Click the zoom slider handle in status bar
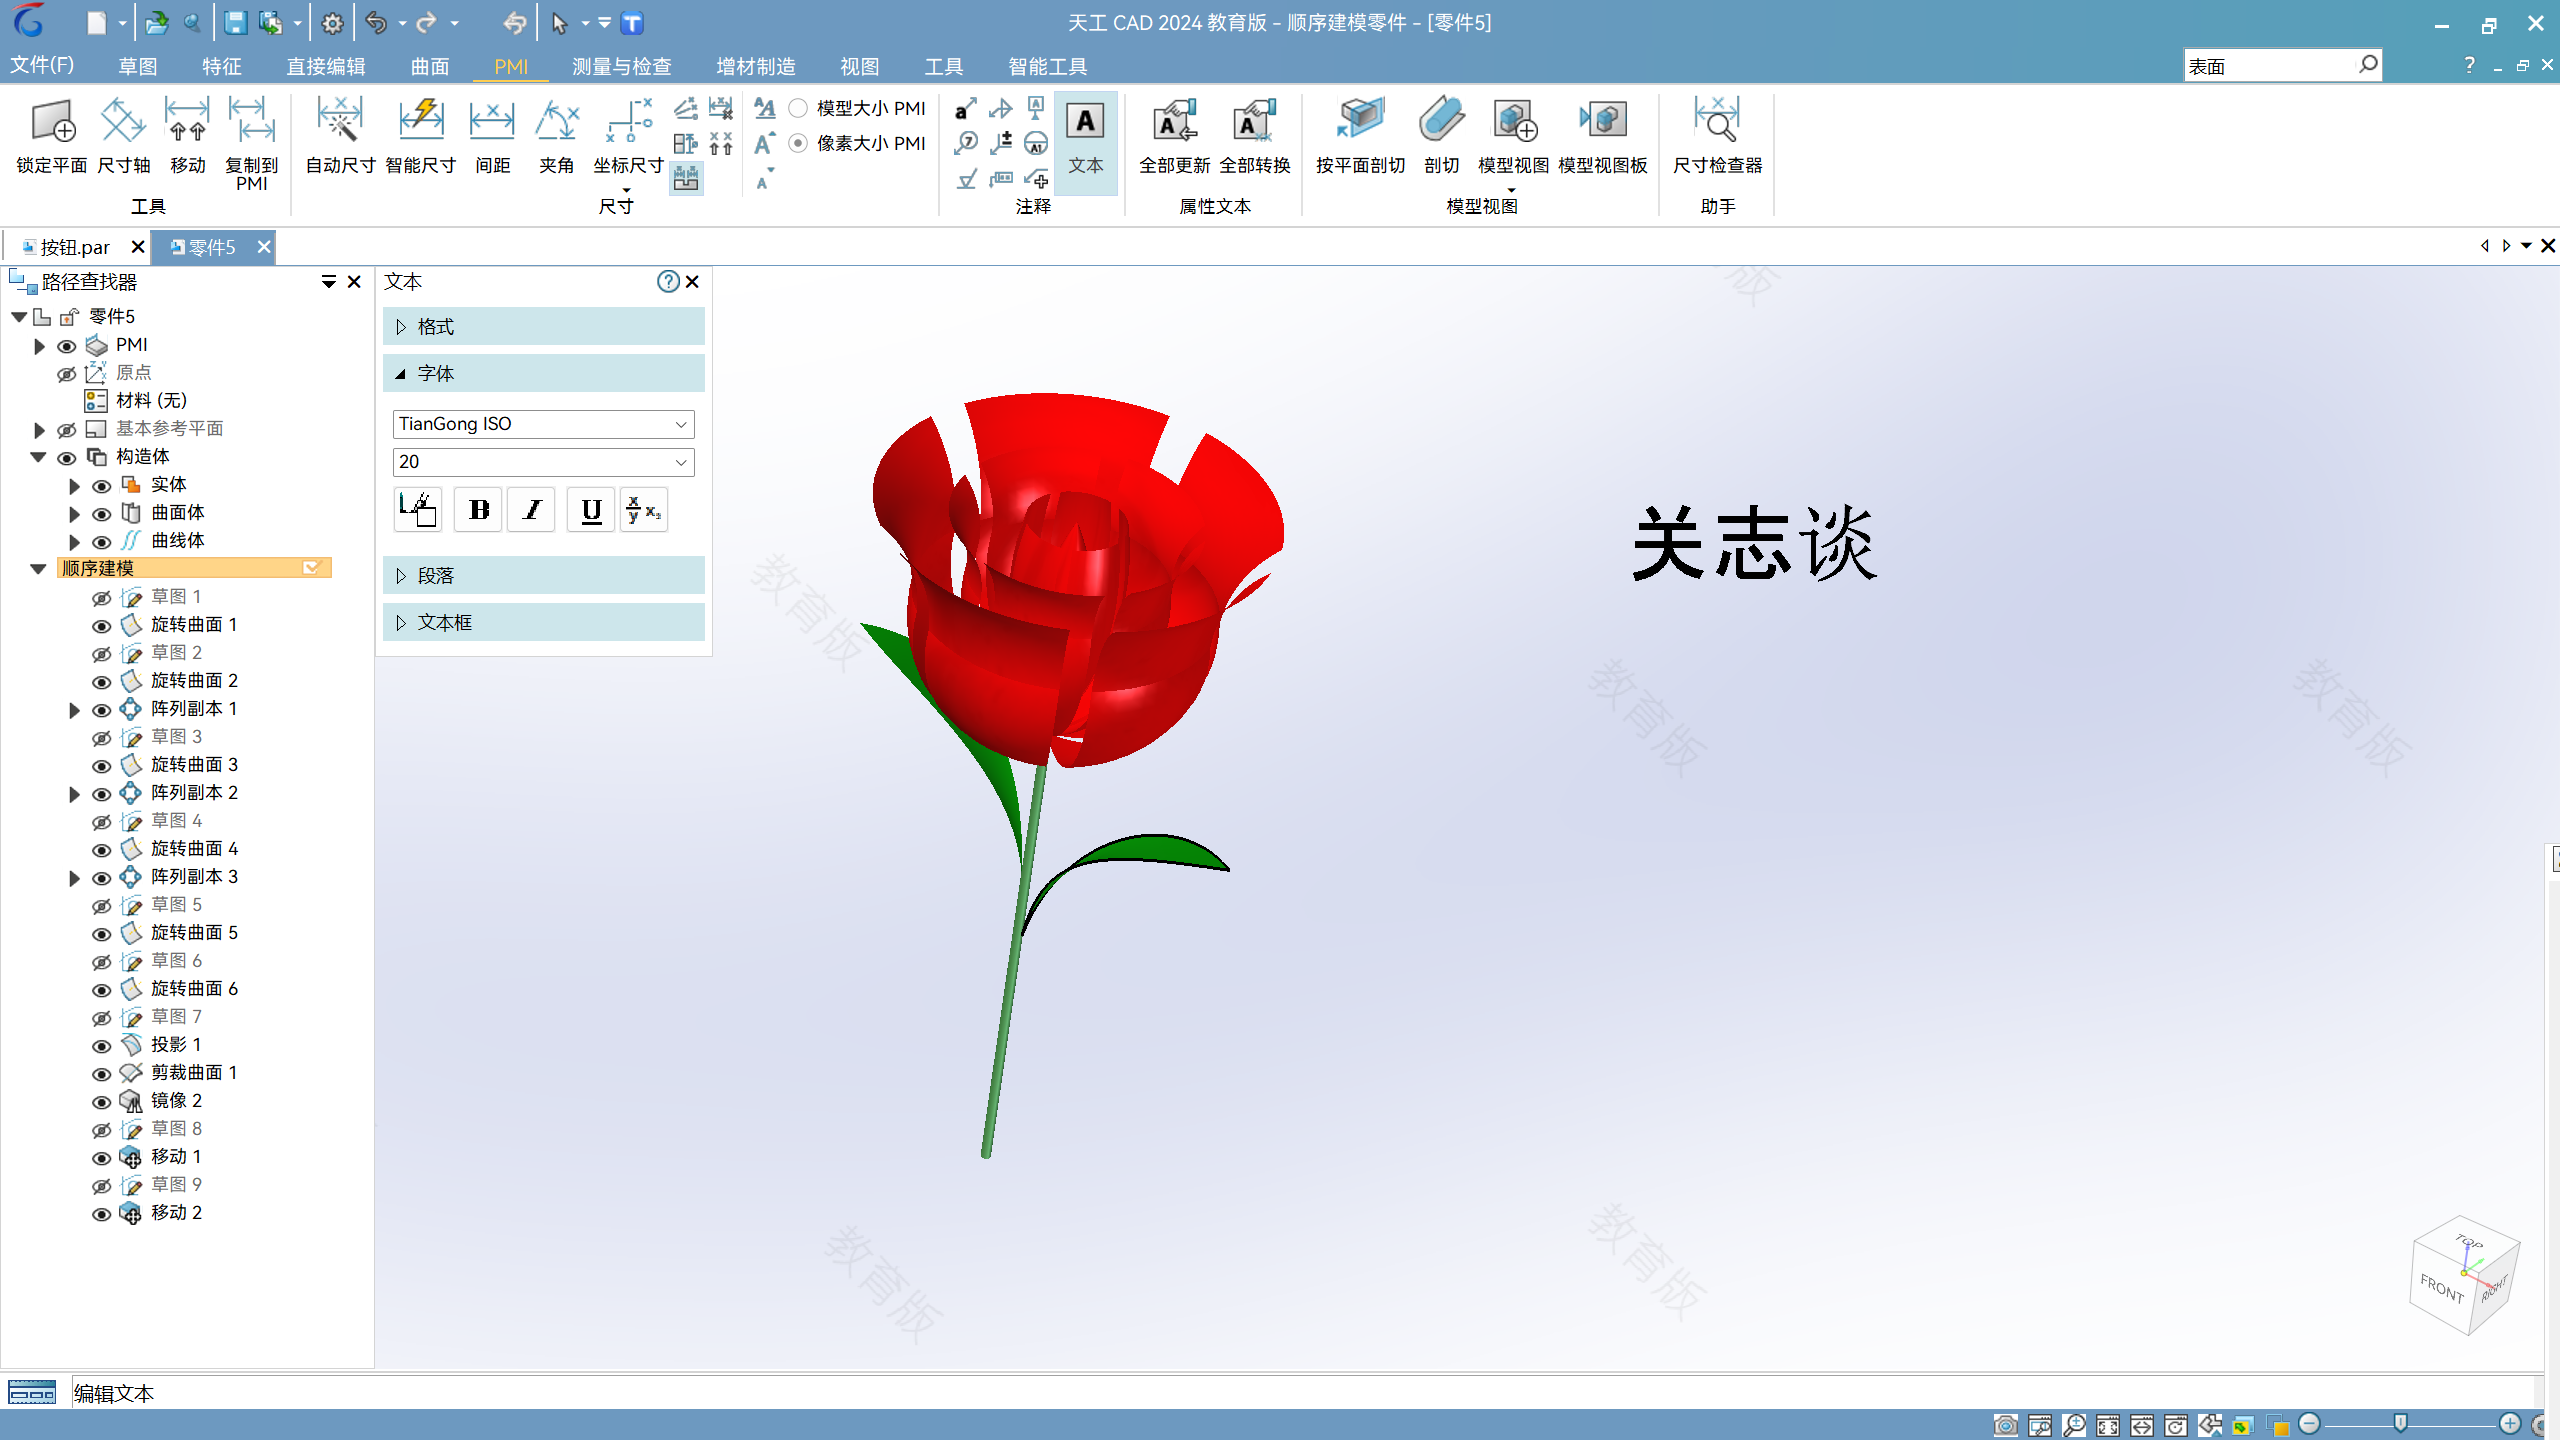Viewport: 2560px width, 1440px height. pos(2400,1423)
